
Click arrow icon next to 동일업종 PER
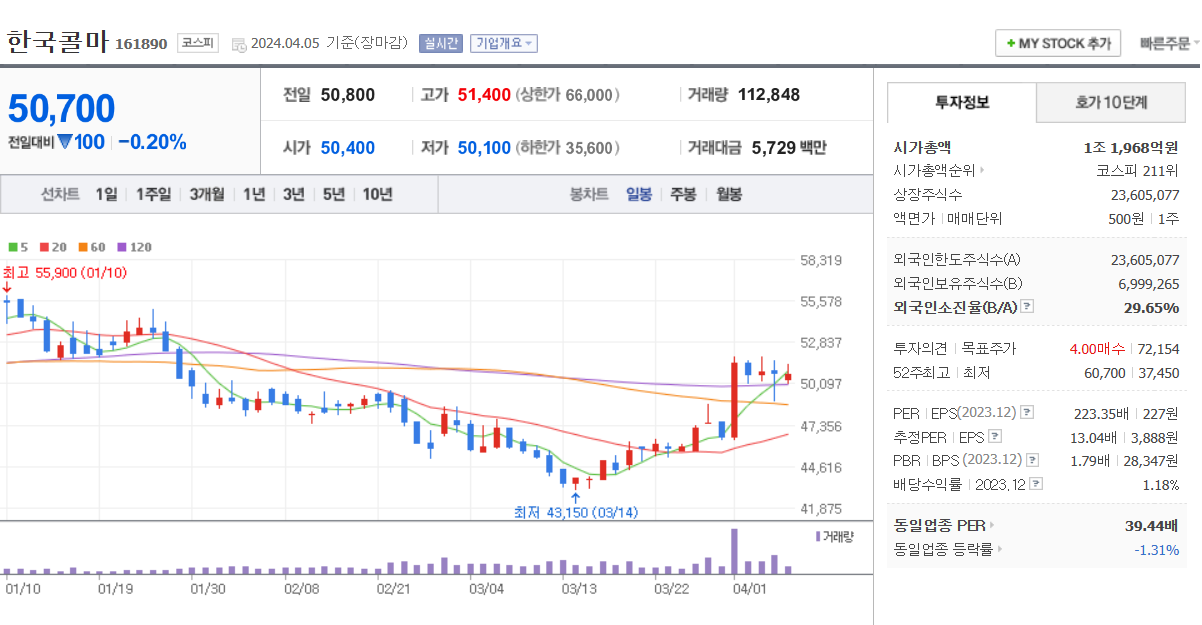tap(992, 526)
